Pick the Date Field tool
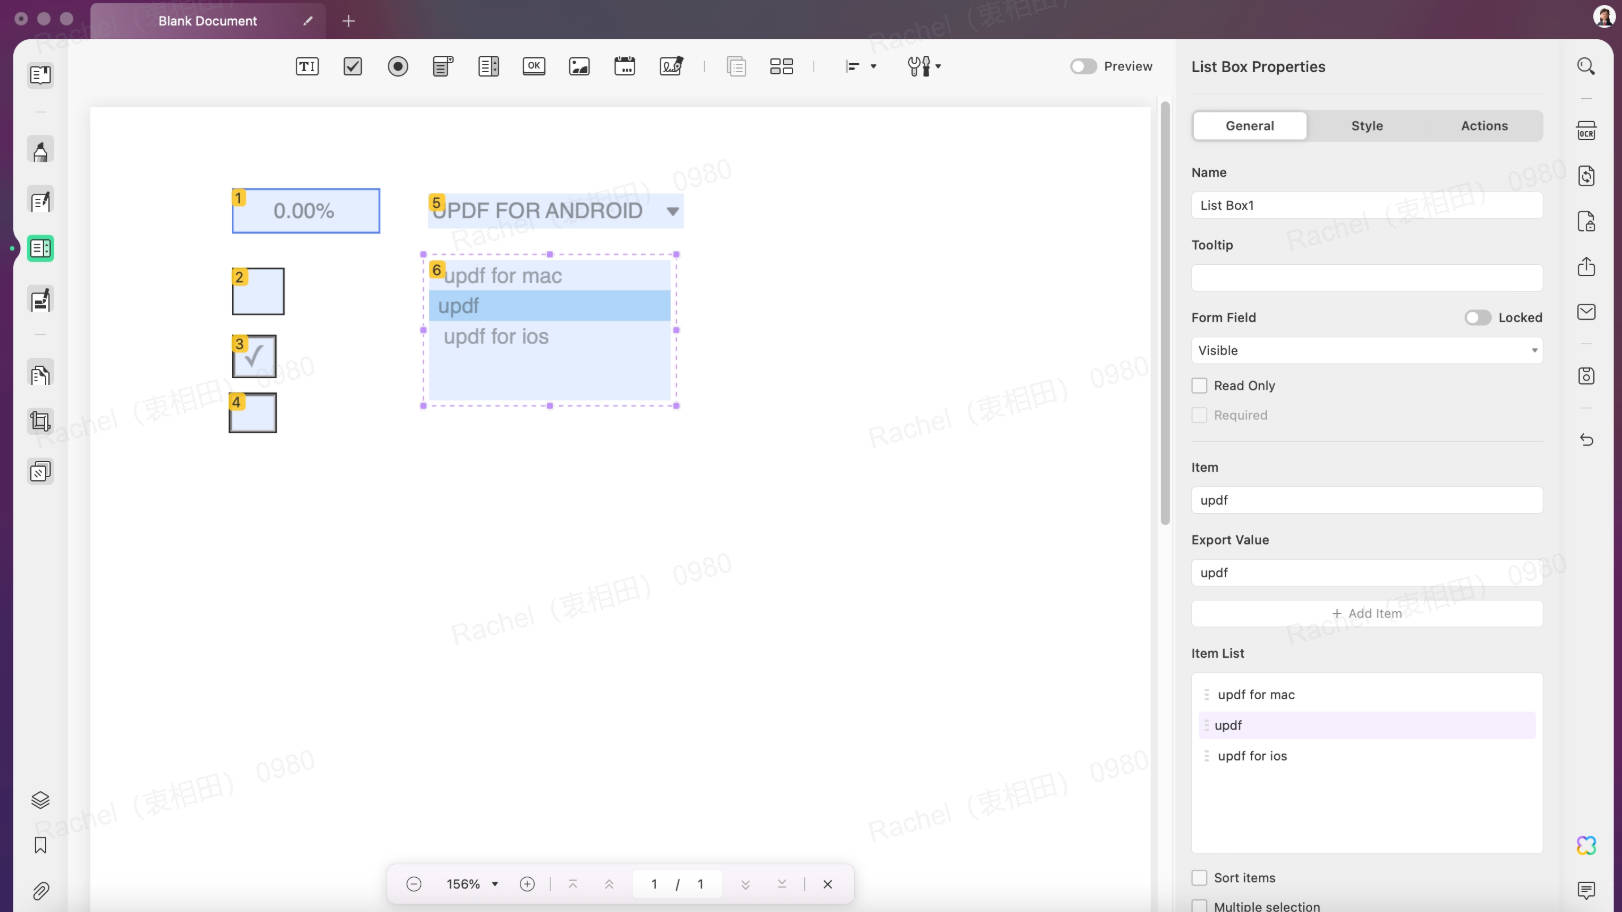 (625, 66)
